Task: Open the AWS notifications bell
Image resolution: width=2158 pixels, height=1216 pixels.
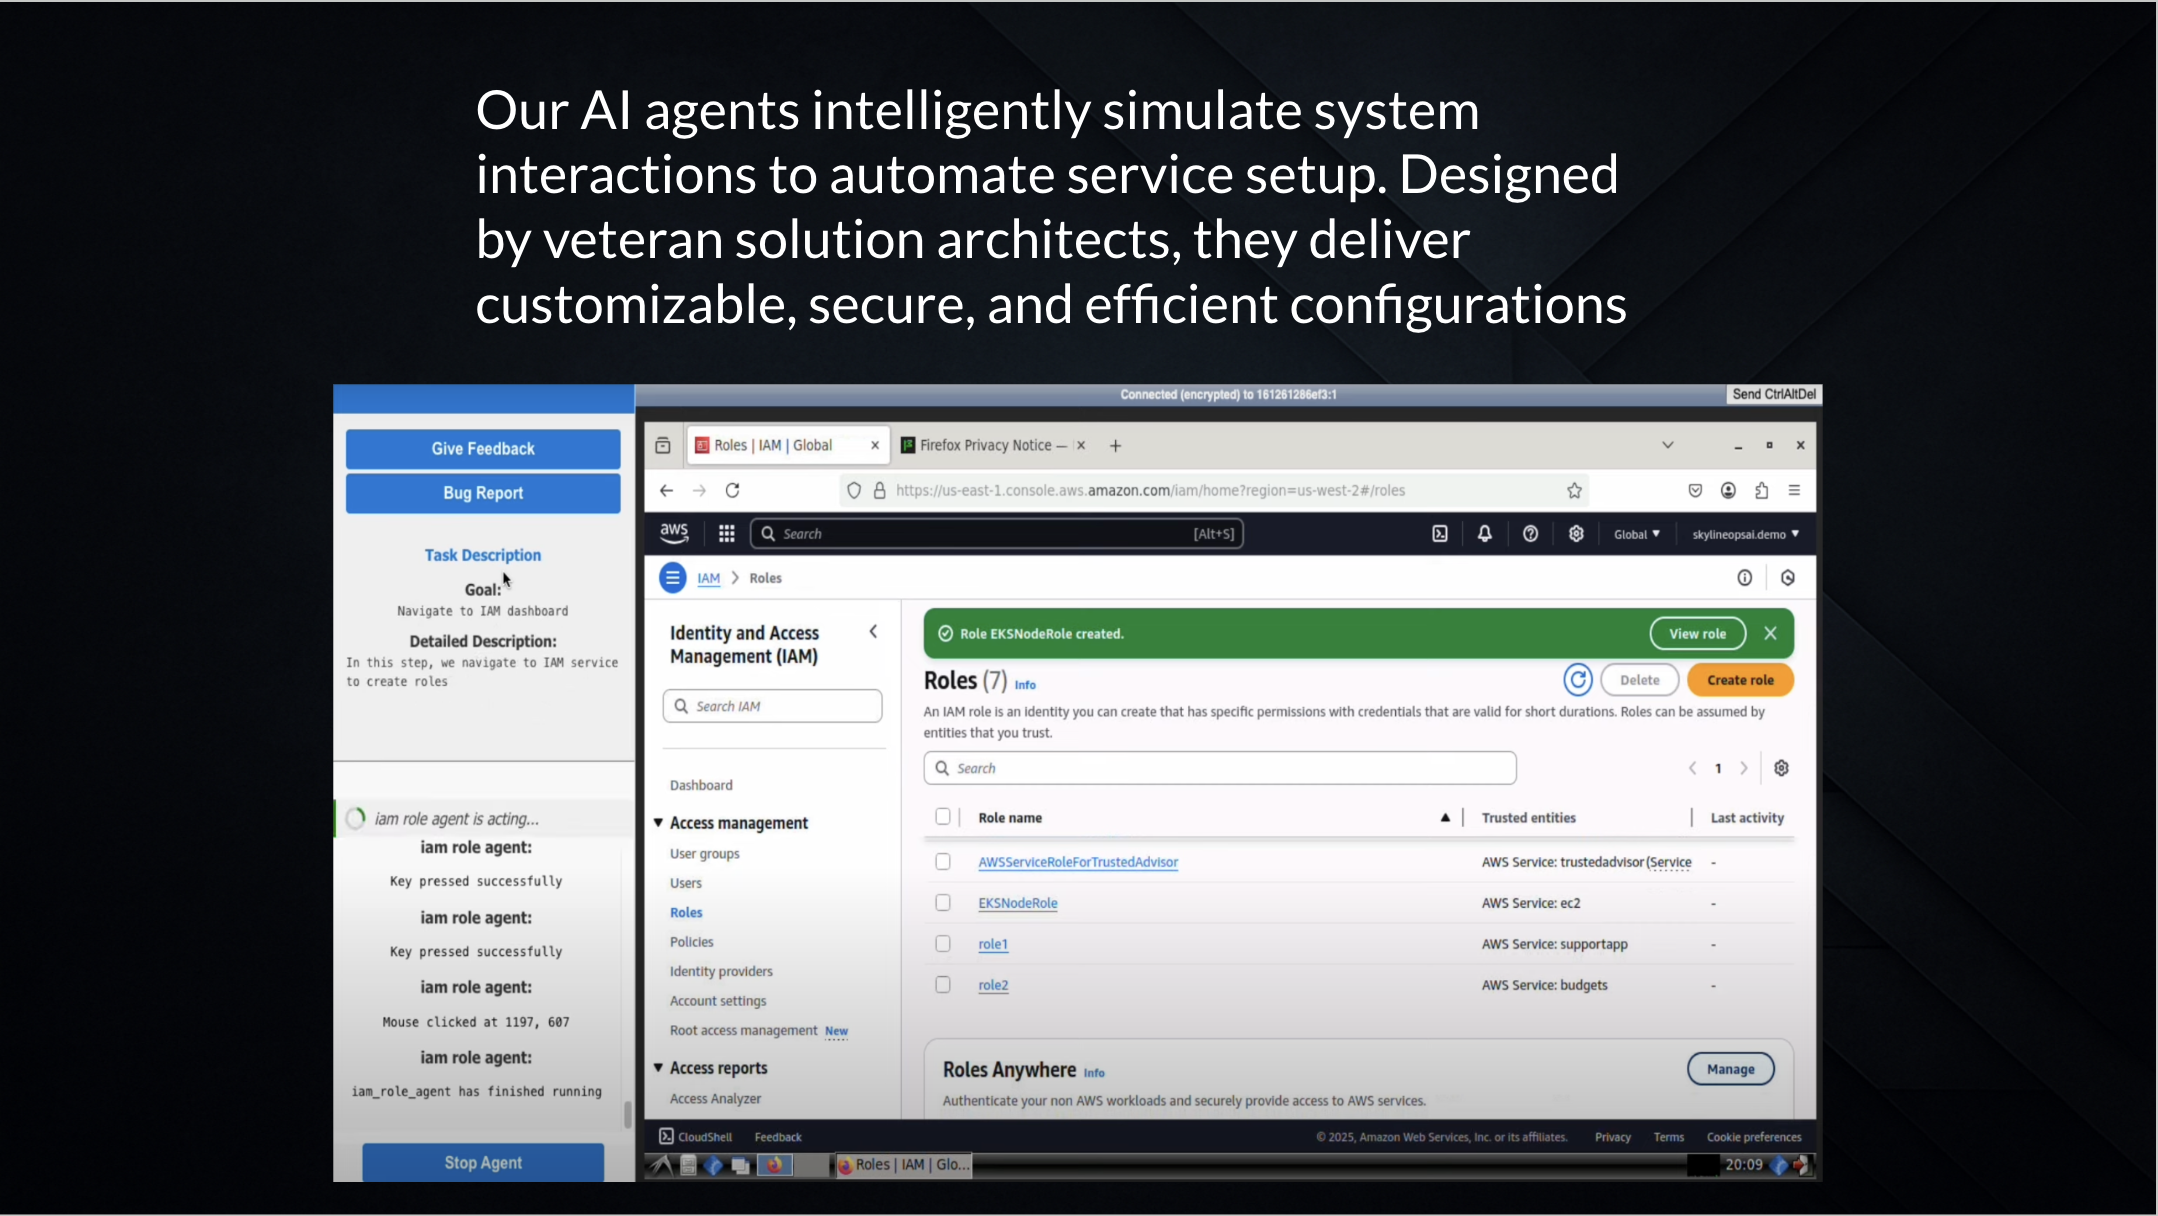Action: 1485,534
